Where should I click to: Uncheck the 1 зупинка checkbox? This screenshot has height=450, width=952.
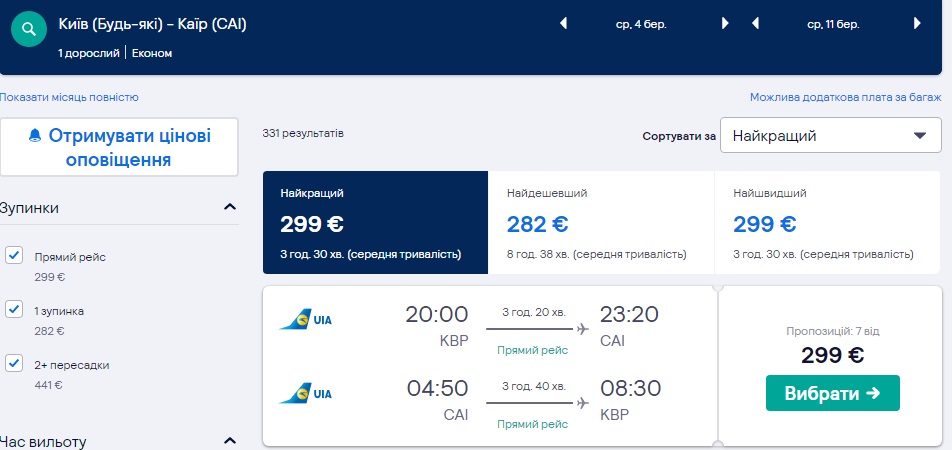point(14,309)
